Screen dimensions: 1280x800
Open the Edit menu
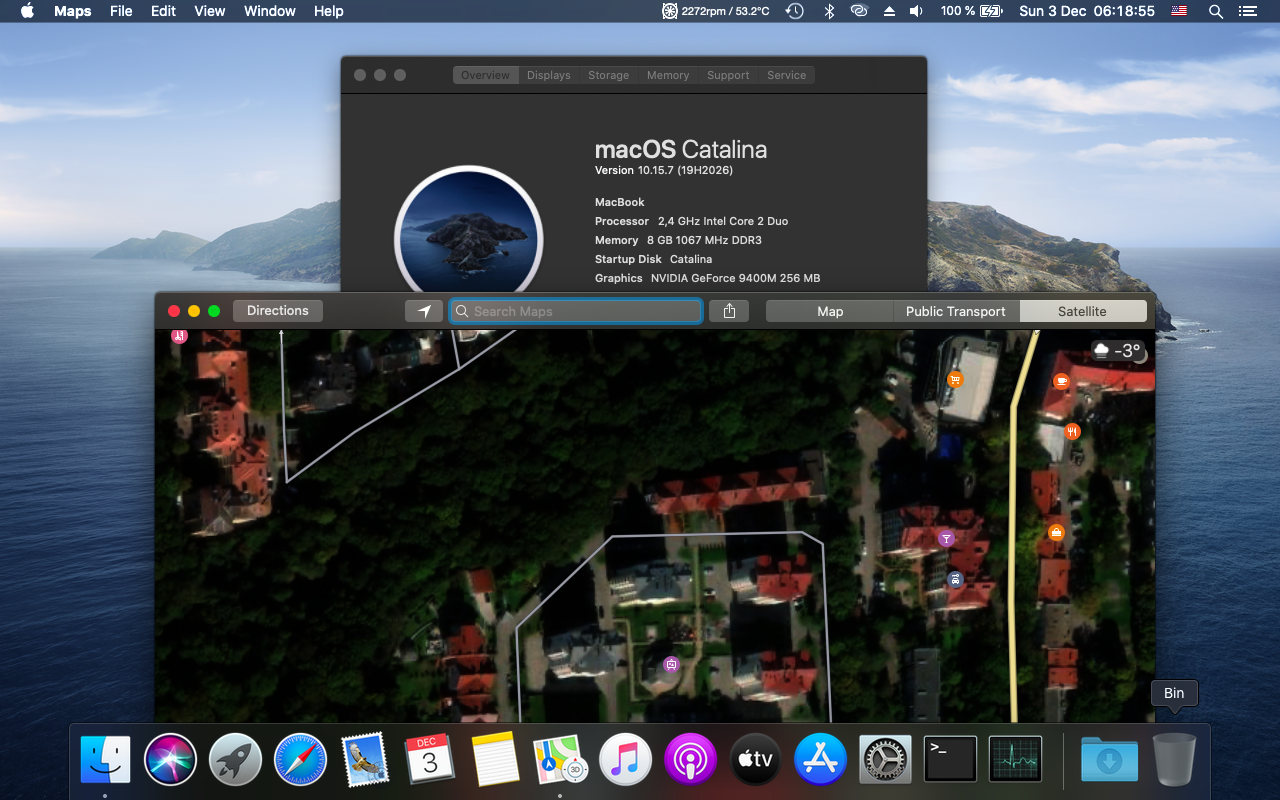pos(163,11)
